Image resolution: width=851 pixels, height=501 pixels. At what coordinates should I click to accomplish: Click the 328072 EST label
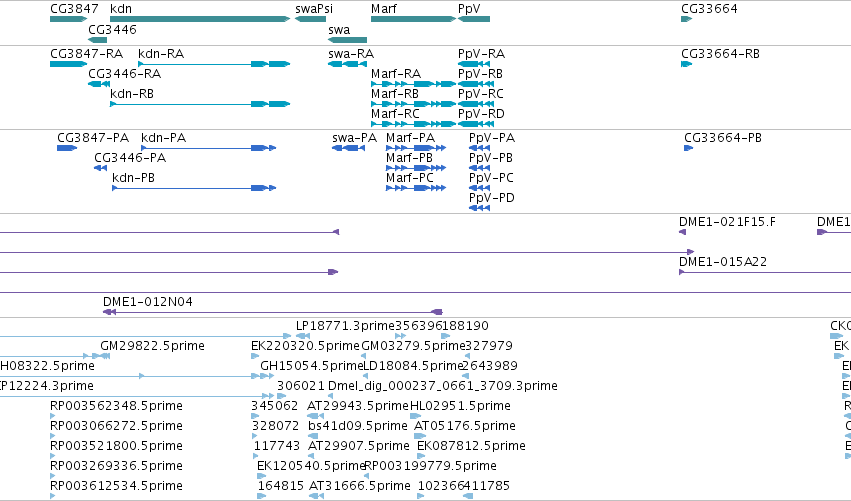point(276,426)
